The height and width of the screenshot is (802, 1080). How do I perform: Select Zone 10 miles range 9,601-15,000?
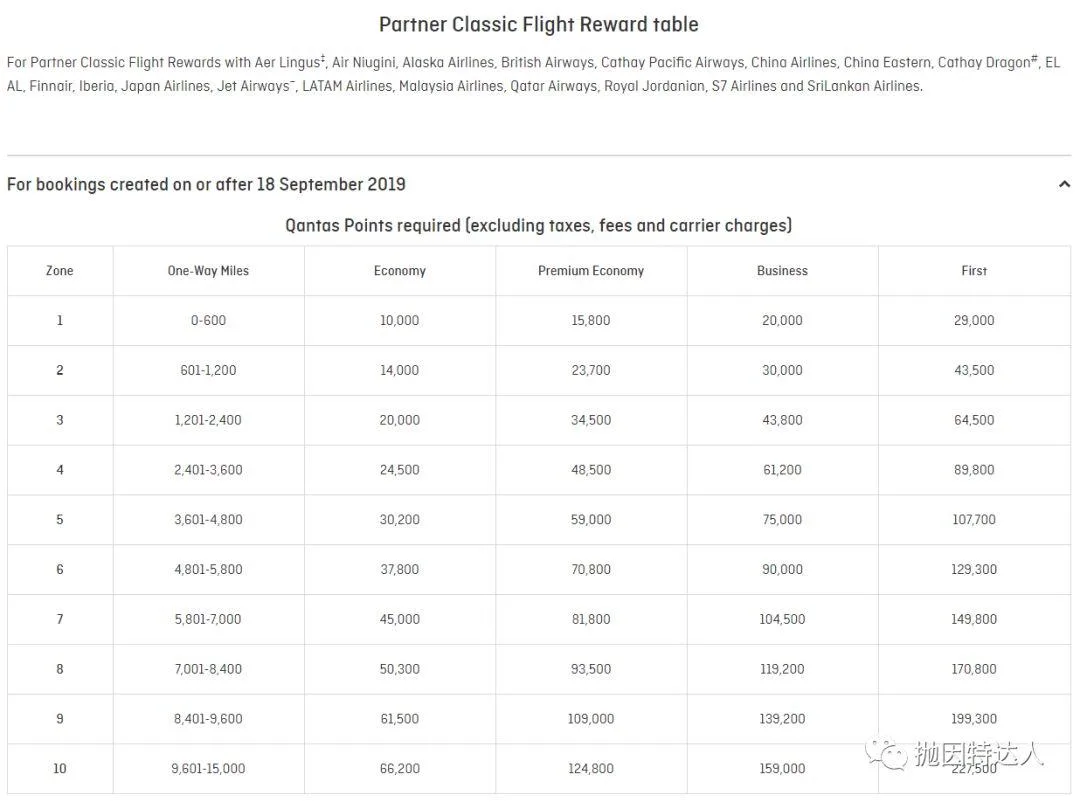coord(207,768)
